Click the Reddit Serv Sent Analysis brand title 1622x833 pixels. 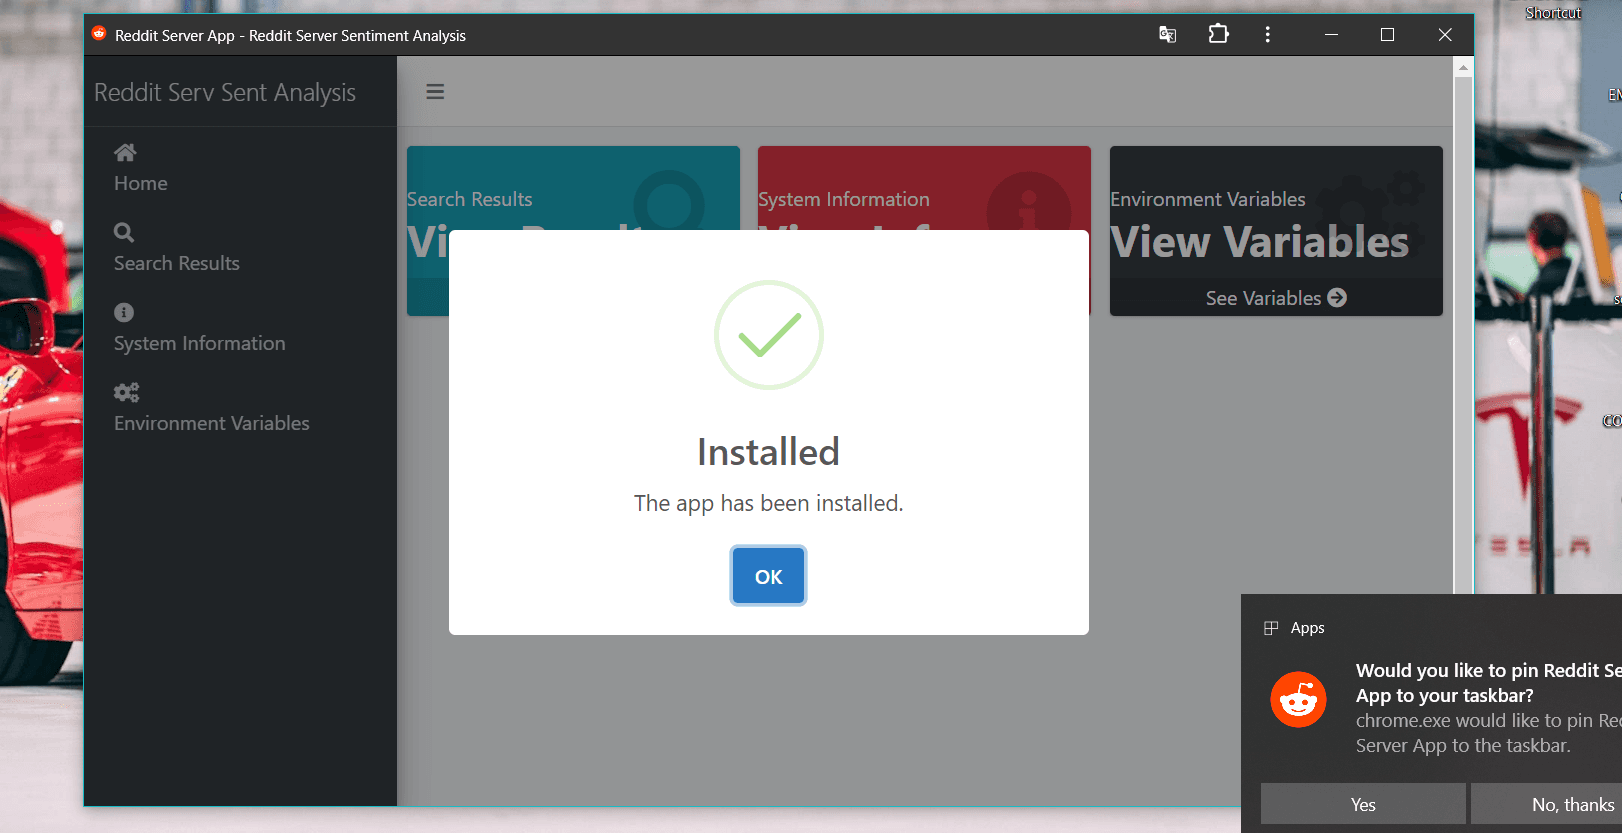pos(225,92)
